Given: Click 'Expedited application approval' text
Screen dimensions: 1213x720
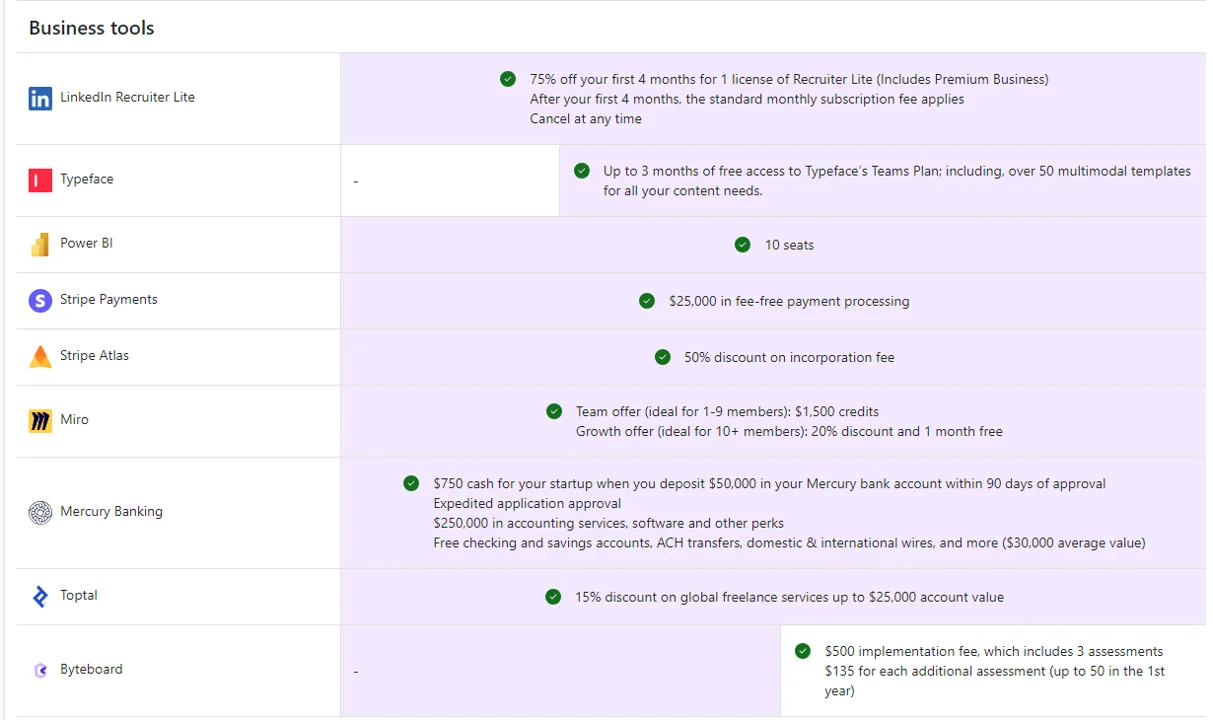Looking at the screenshot, I should (x=527, y=503).
